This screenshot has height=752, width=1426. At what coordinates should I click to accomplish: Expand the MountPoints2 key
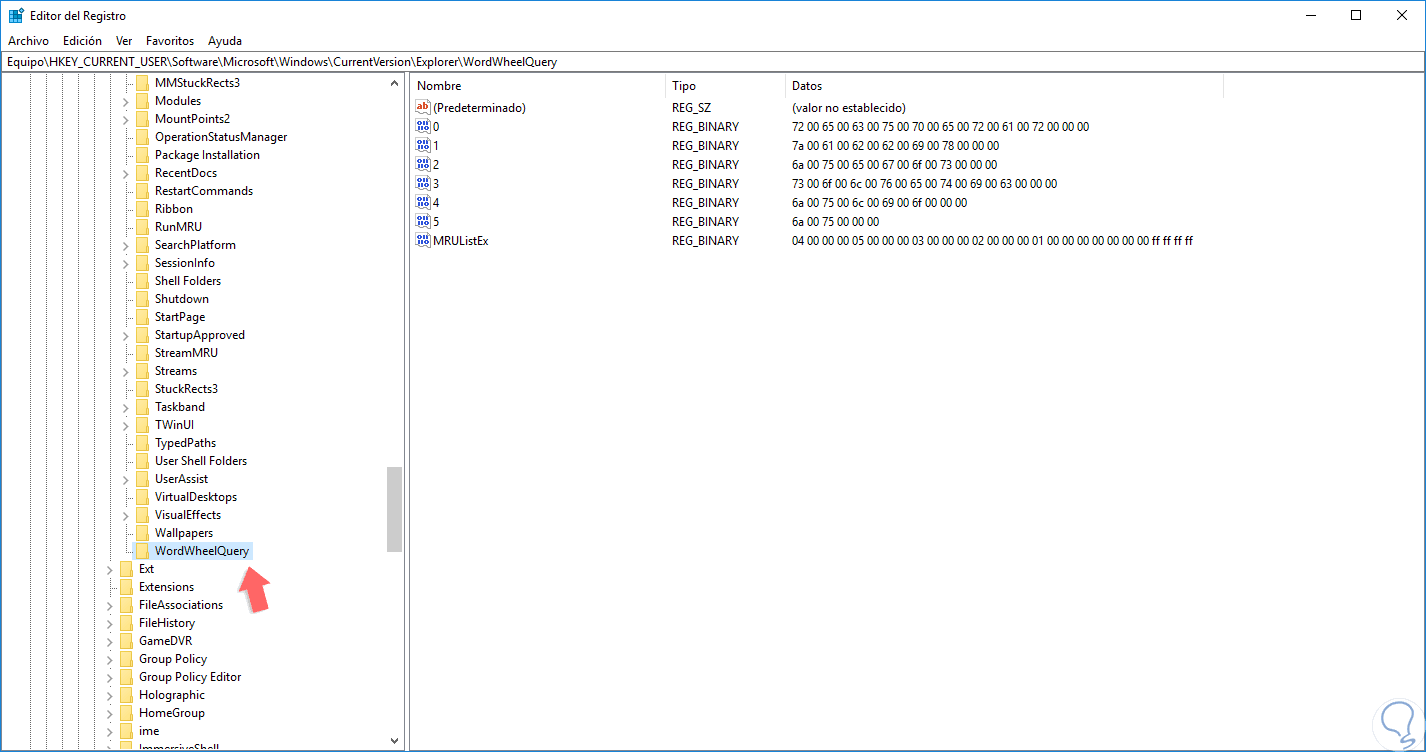[x=126, y=119]
